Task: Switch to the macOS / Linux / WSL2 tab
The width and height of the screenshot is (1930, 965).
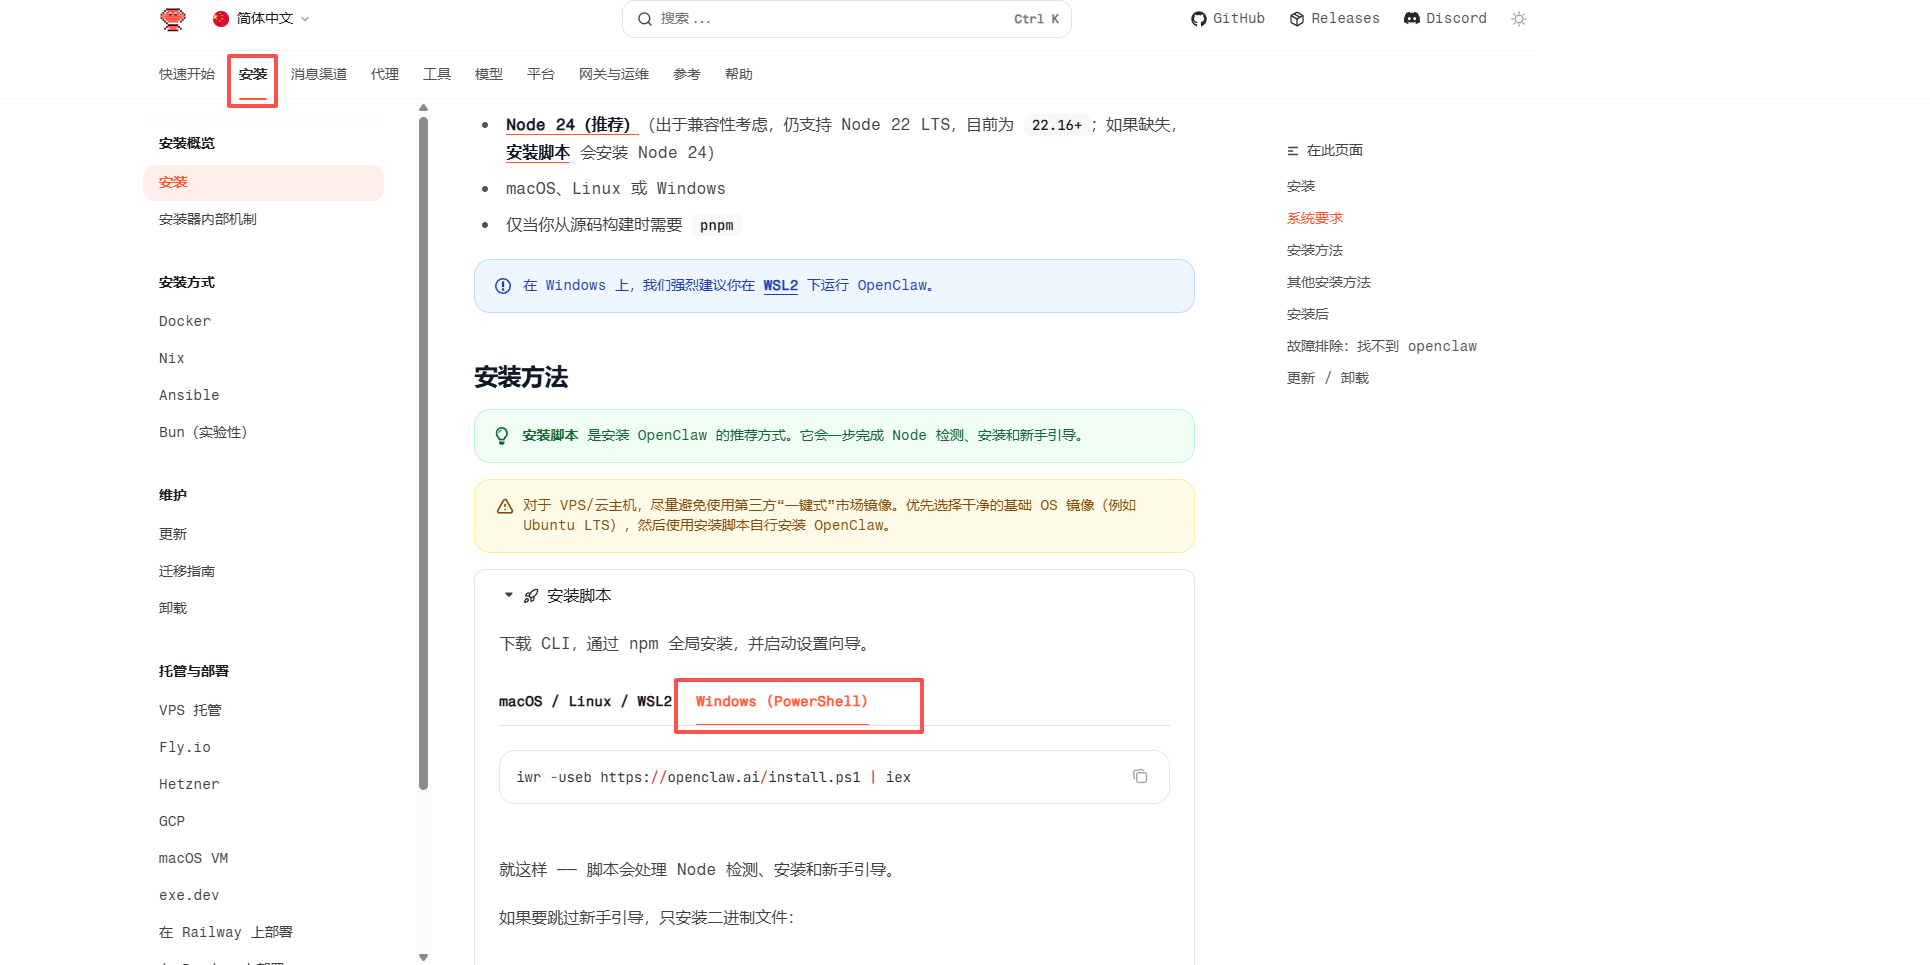Action: coord(585,701)
